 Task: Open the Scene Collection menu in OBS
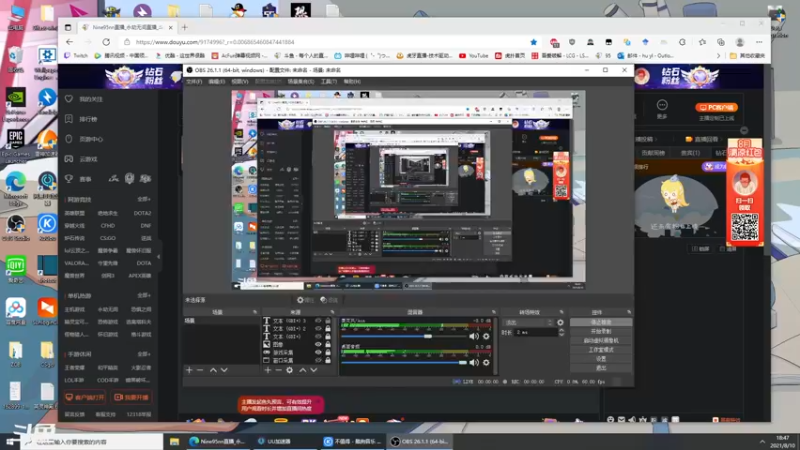click(x=301, y=82)
